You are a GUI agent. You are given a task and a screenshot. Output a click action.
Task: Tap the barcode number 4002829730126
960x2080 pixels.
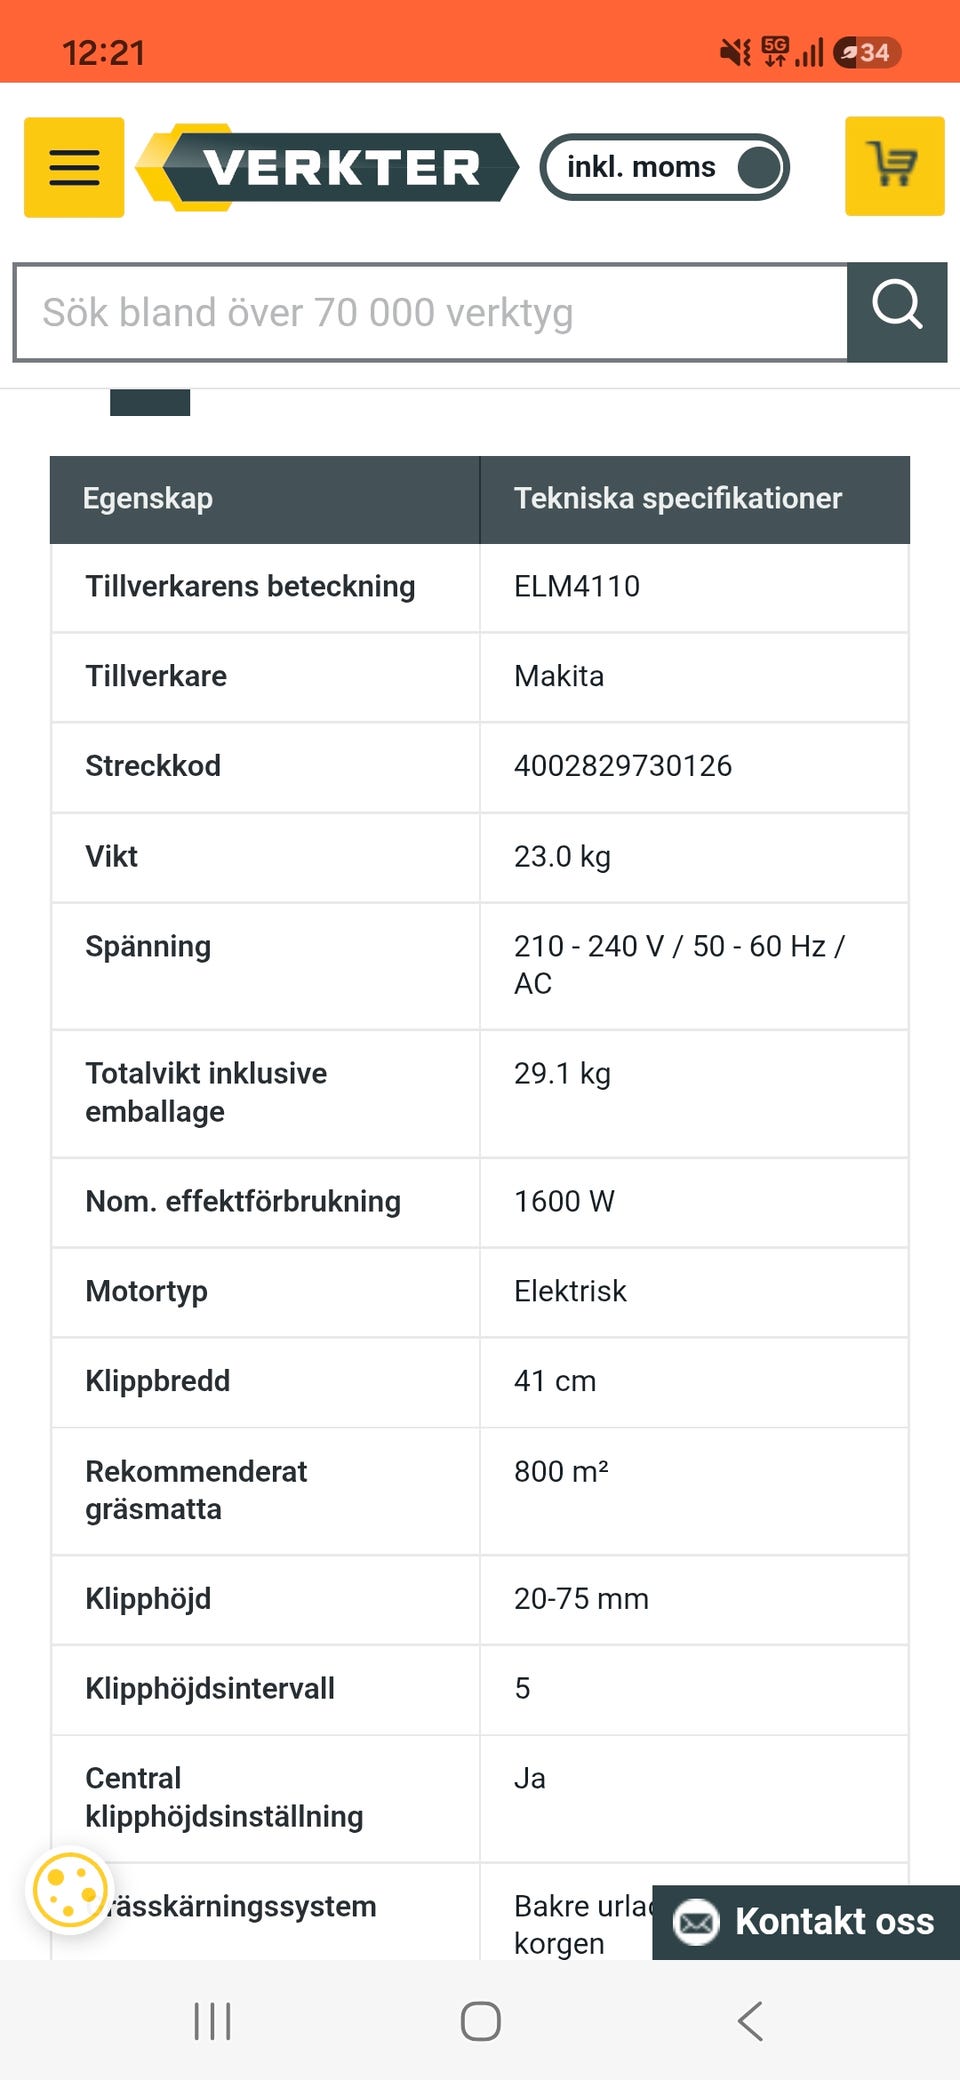pos(623,766)
